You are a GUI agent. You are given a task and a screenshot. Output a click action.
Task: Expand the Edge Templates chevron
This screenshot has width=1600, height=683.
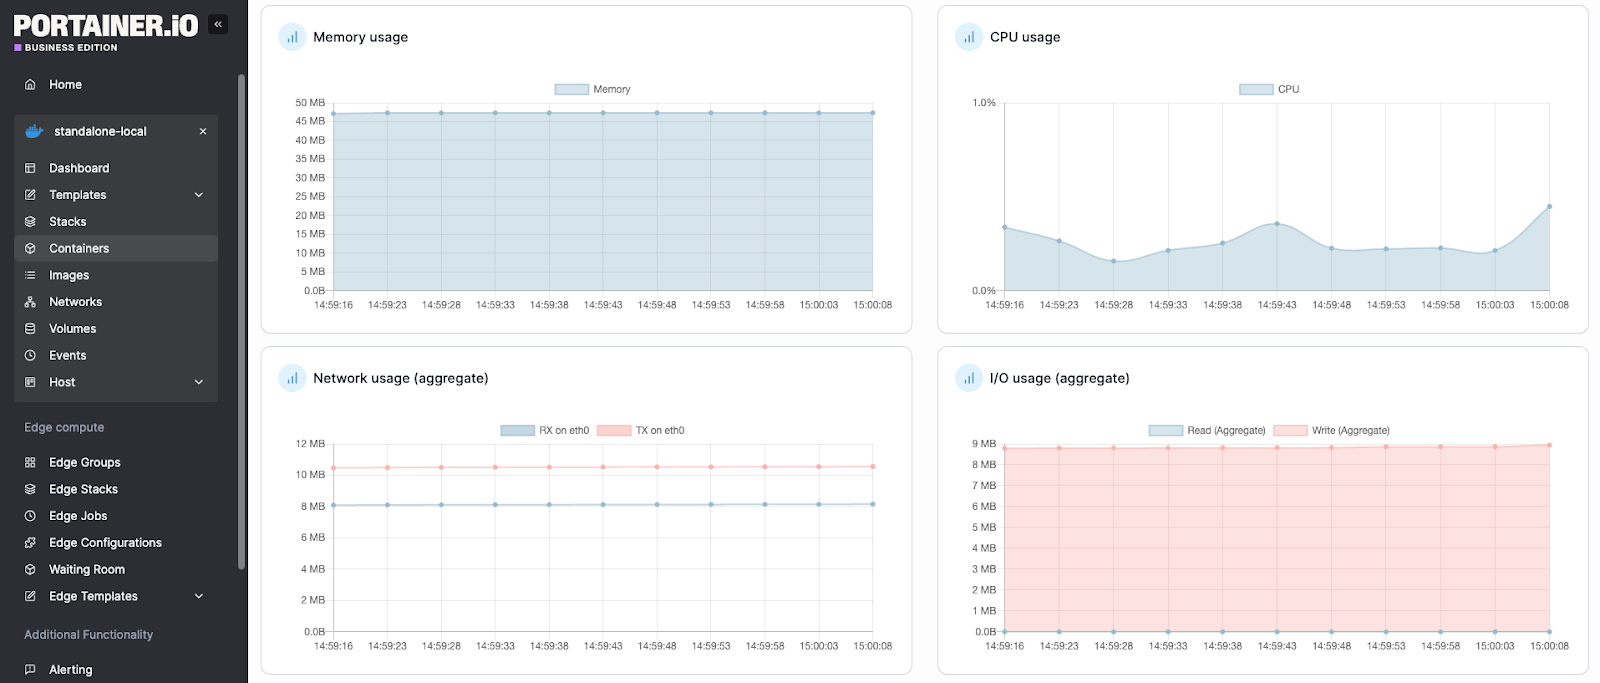pos(199,596)
